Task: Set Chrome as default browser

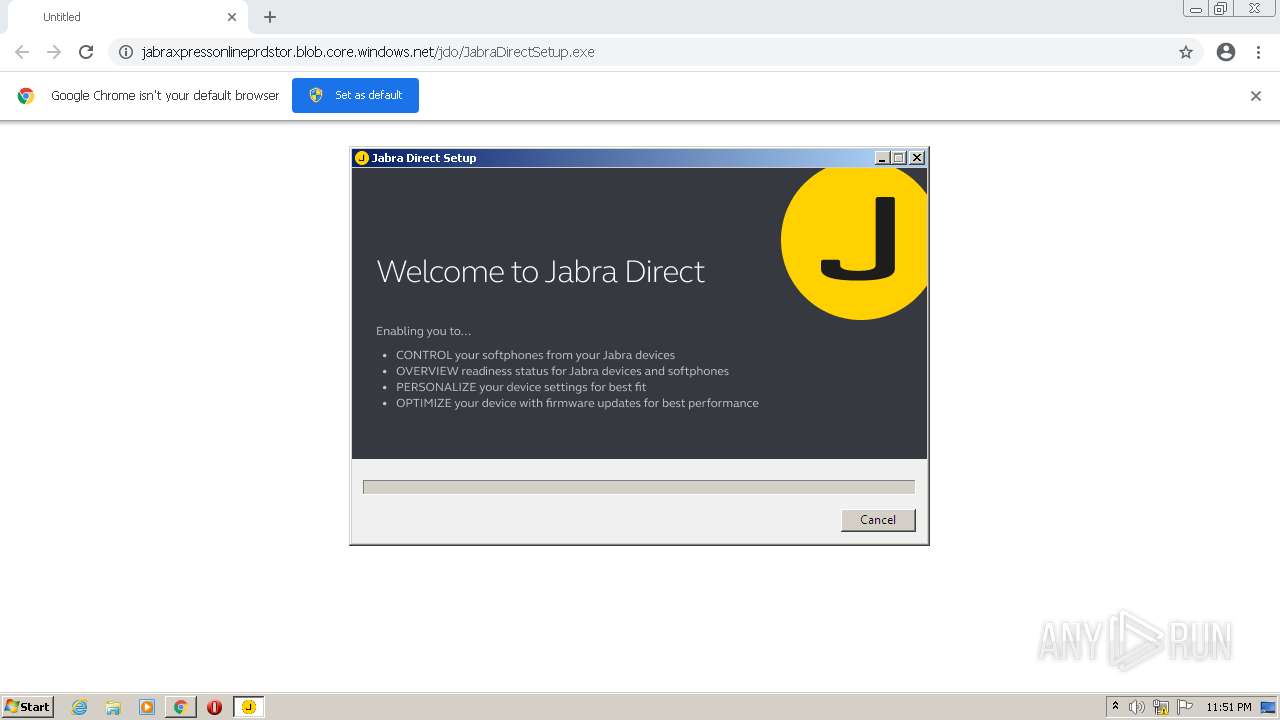Action: pyautogui.click(x=355, y=95)
